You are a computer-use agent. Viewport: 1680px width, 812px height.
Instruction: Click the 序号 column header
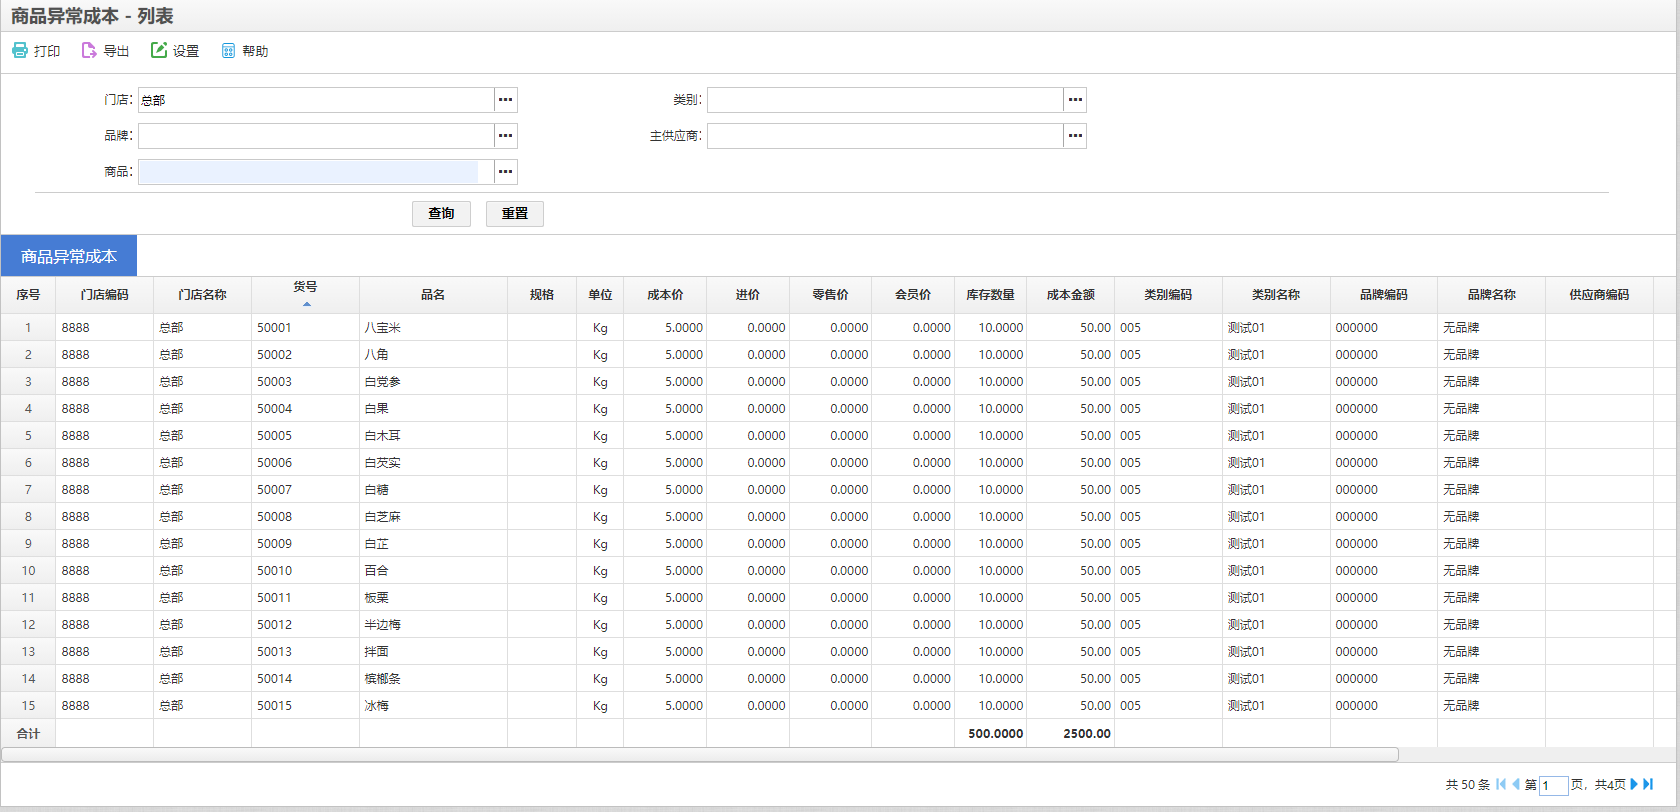28,295
